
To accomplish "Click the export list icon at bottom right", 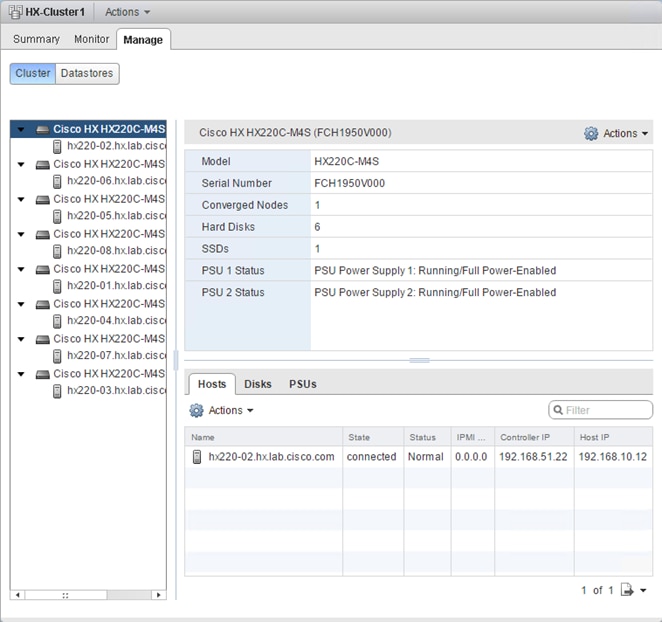I will 627,589.
